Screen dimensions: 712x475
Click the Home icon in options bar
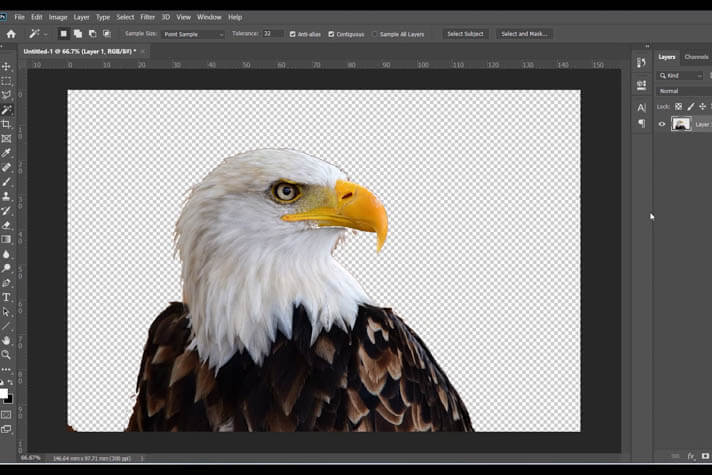[11, 34]
